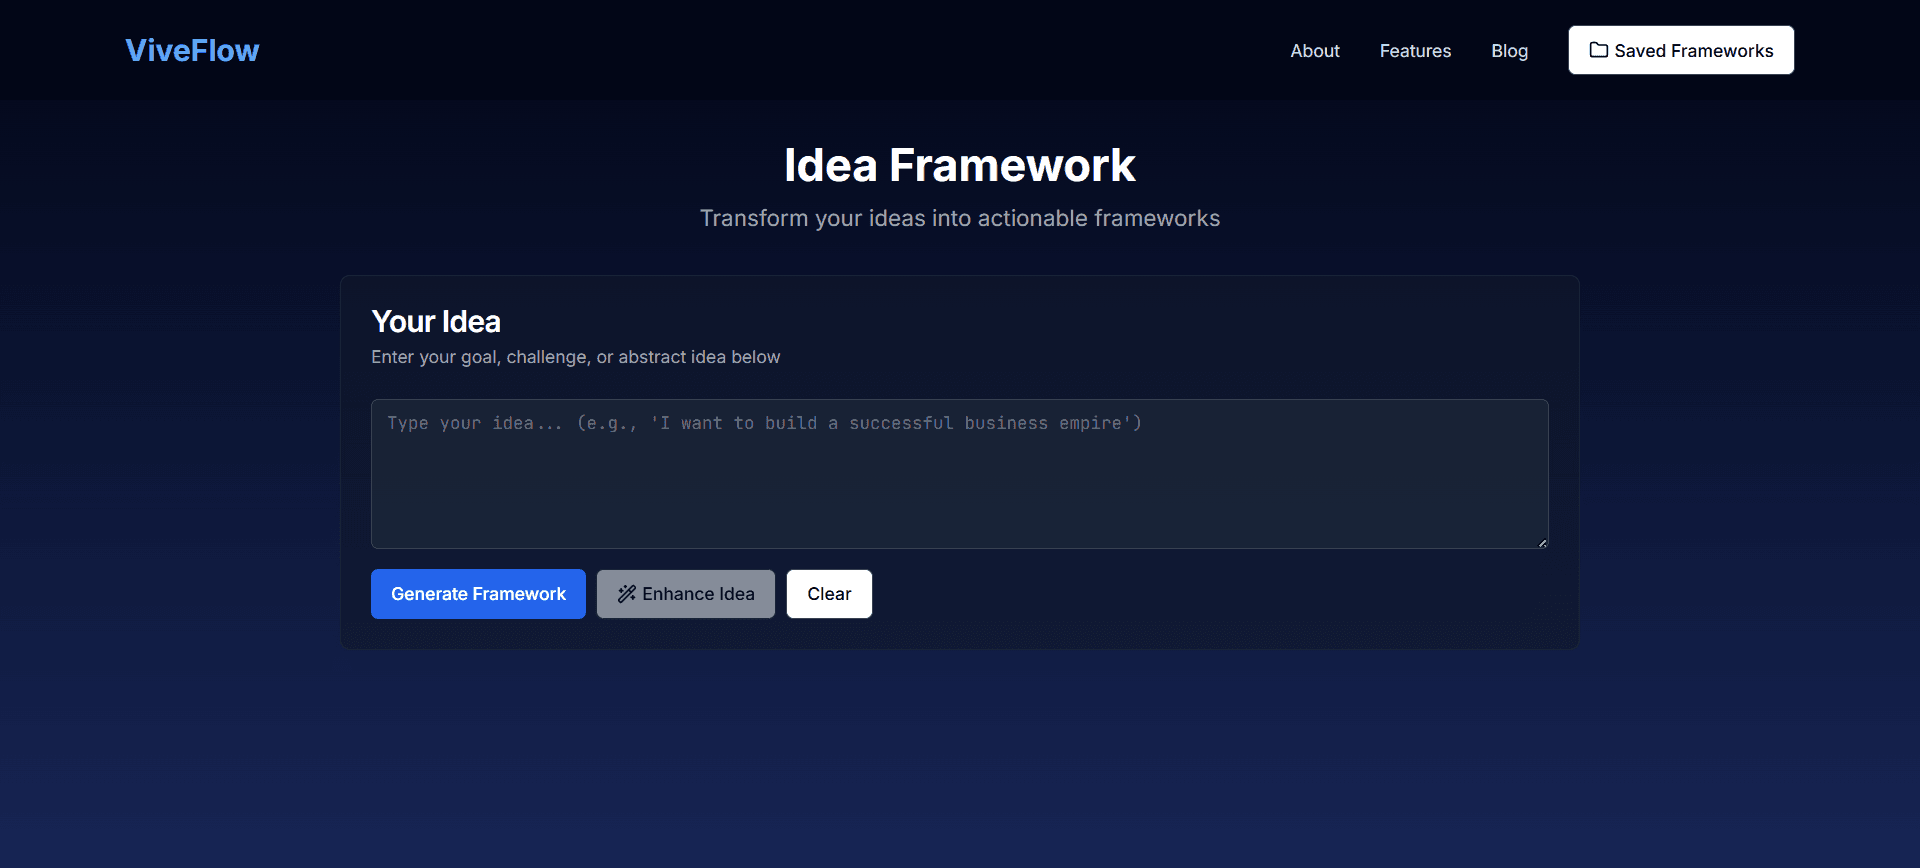Click the 'Transform your ideas' subtitle
This screenshot has height=868, width=1920.
tap(959, 218)
